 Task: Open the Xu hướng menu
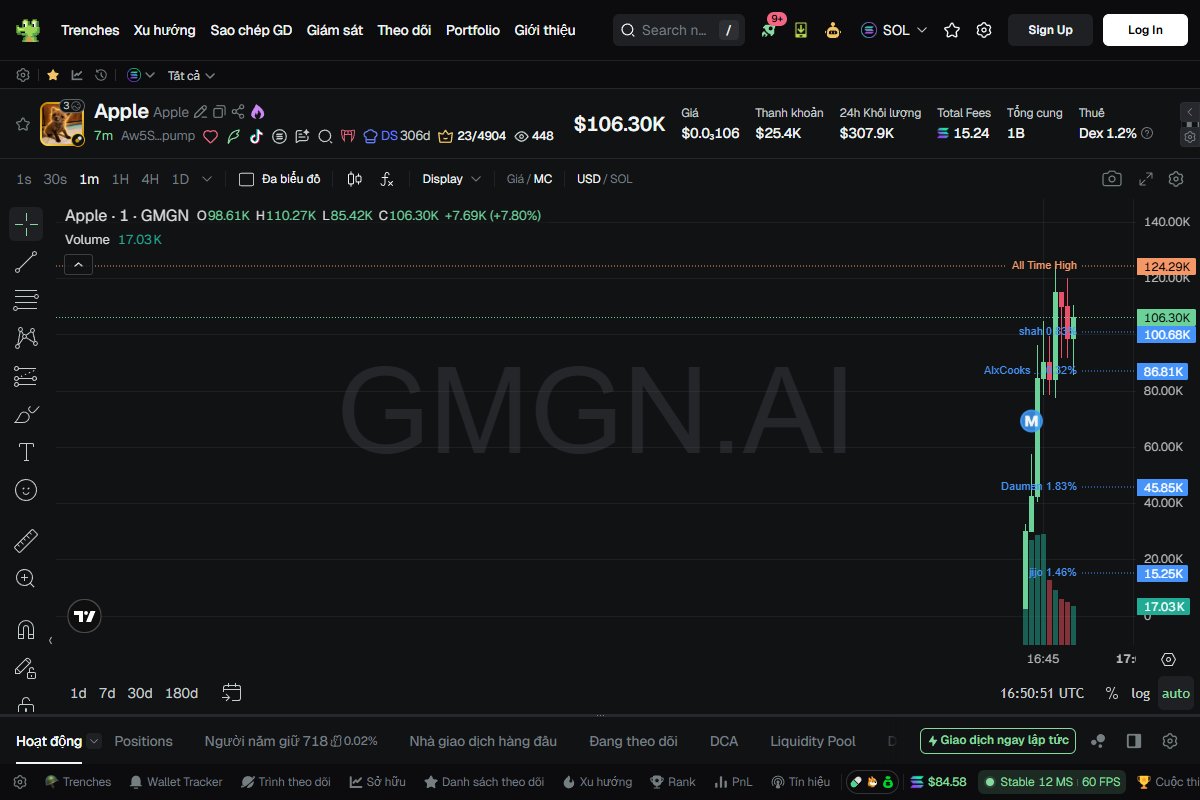point(165,30)
